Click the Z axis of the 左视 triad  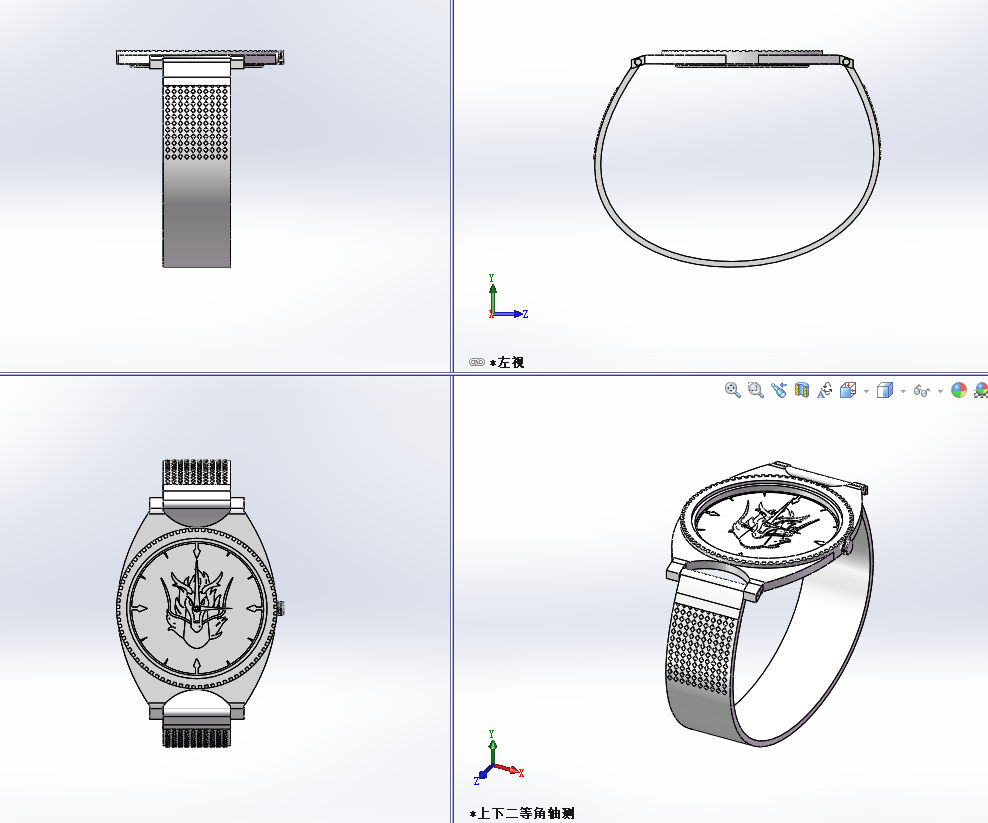(x=511, y=314)
